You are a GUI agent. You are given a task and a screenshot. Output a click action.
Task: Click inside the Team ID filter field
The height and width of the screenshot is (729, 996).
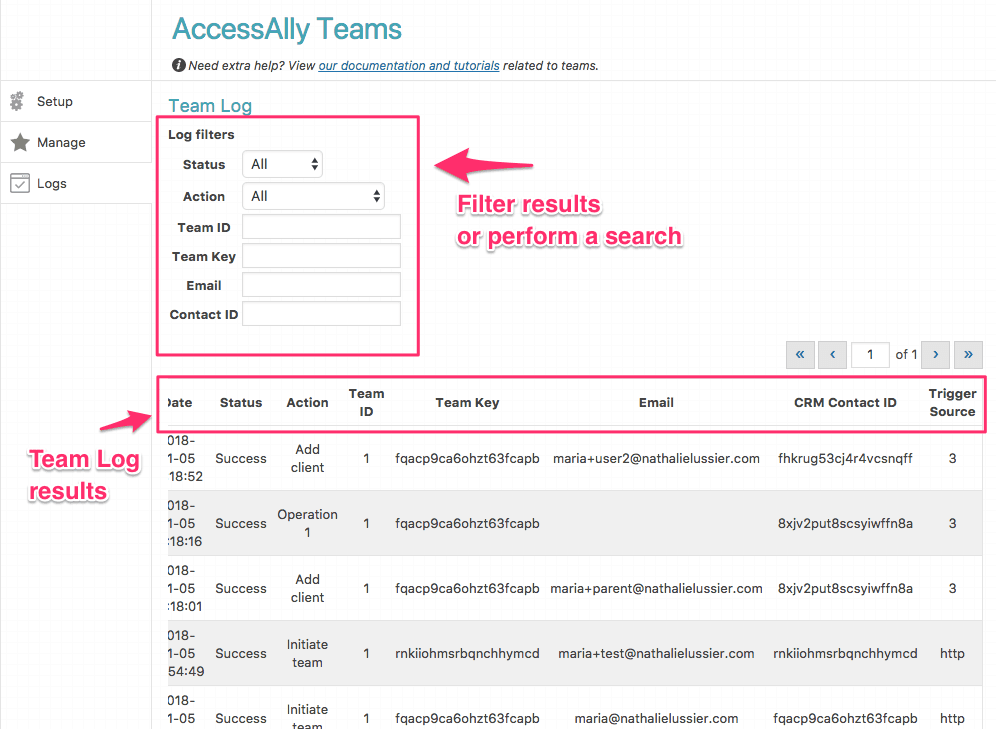click(320, 227)
